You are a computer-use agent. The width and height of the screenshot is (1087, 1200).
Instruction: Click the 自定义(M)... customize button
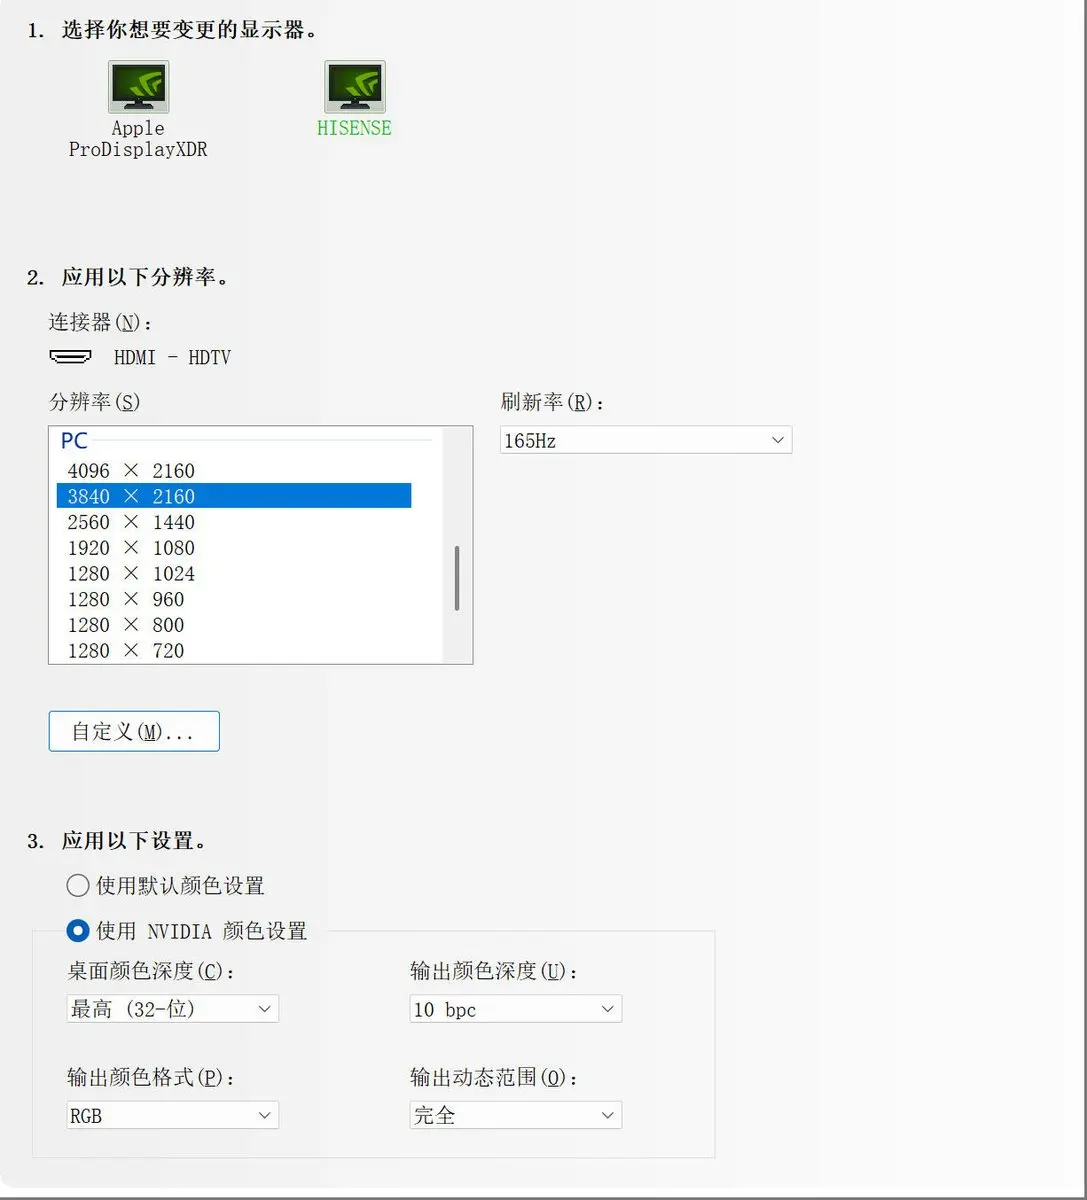coord(134,731)
